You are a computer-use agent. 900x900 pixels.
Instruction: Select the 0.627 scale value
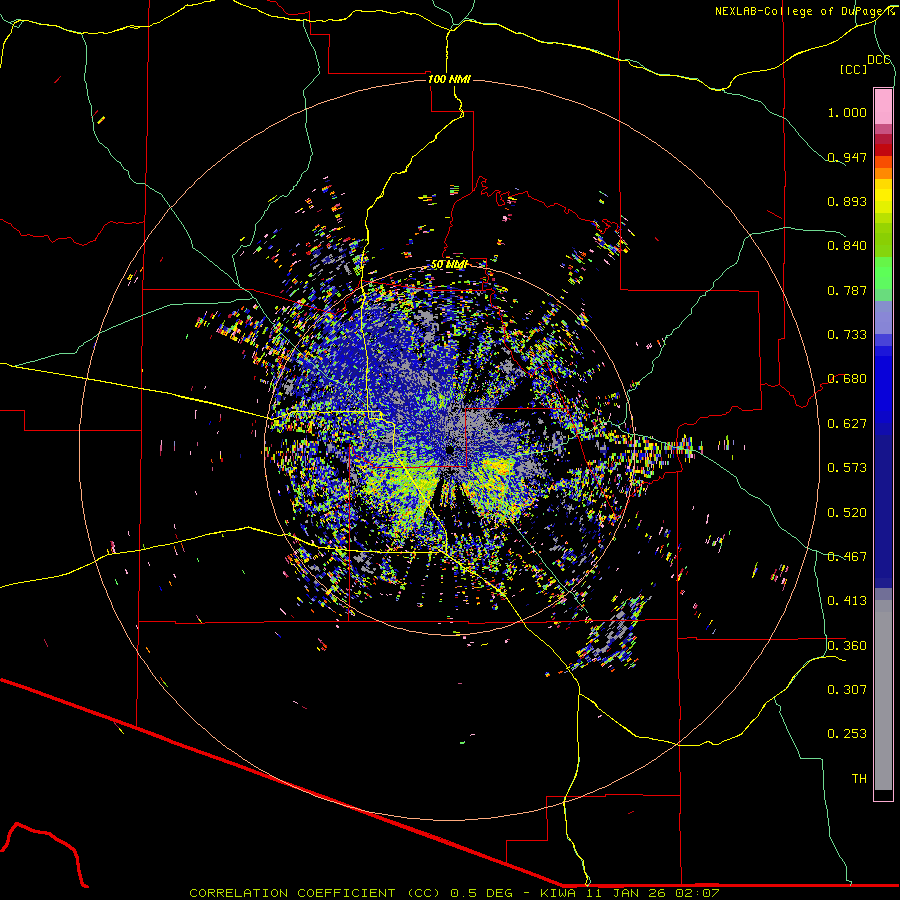[847, 424]
